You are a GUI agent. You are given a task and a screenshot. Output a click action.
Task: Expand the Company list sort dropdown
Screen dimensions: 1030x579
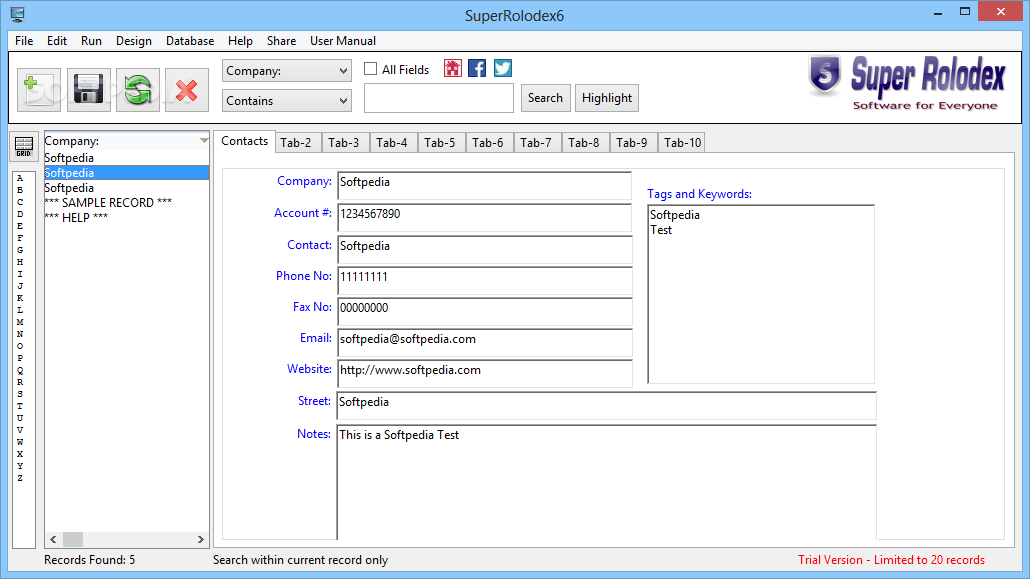(x=204, y=141)
